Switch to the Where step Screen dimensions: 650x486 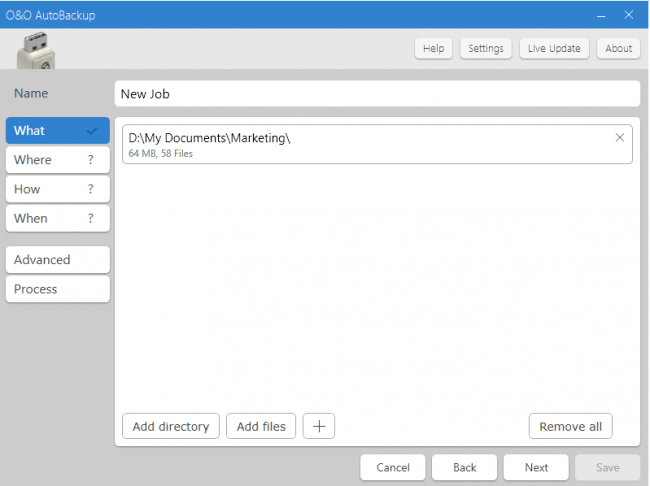58,160
